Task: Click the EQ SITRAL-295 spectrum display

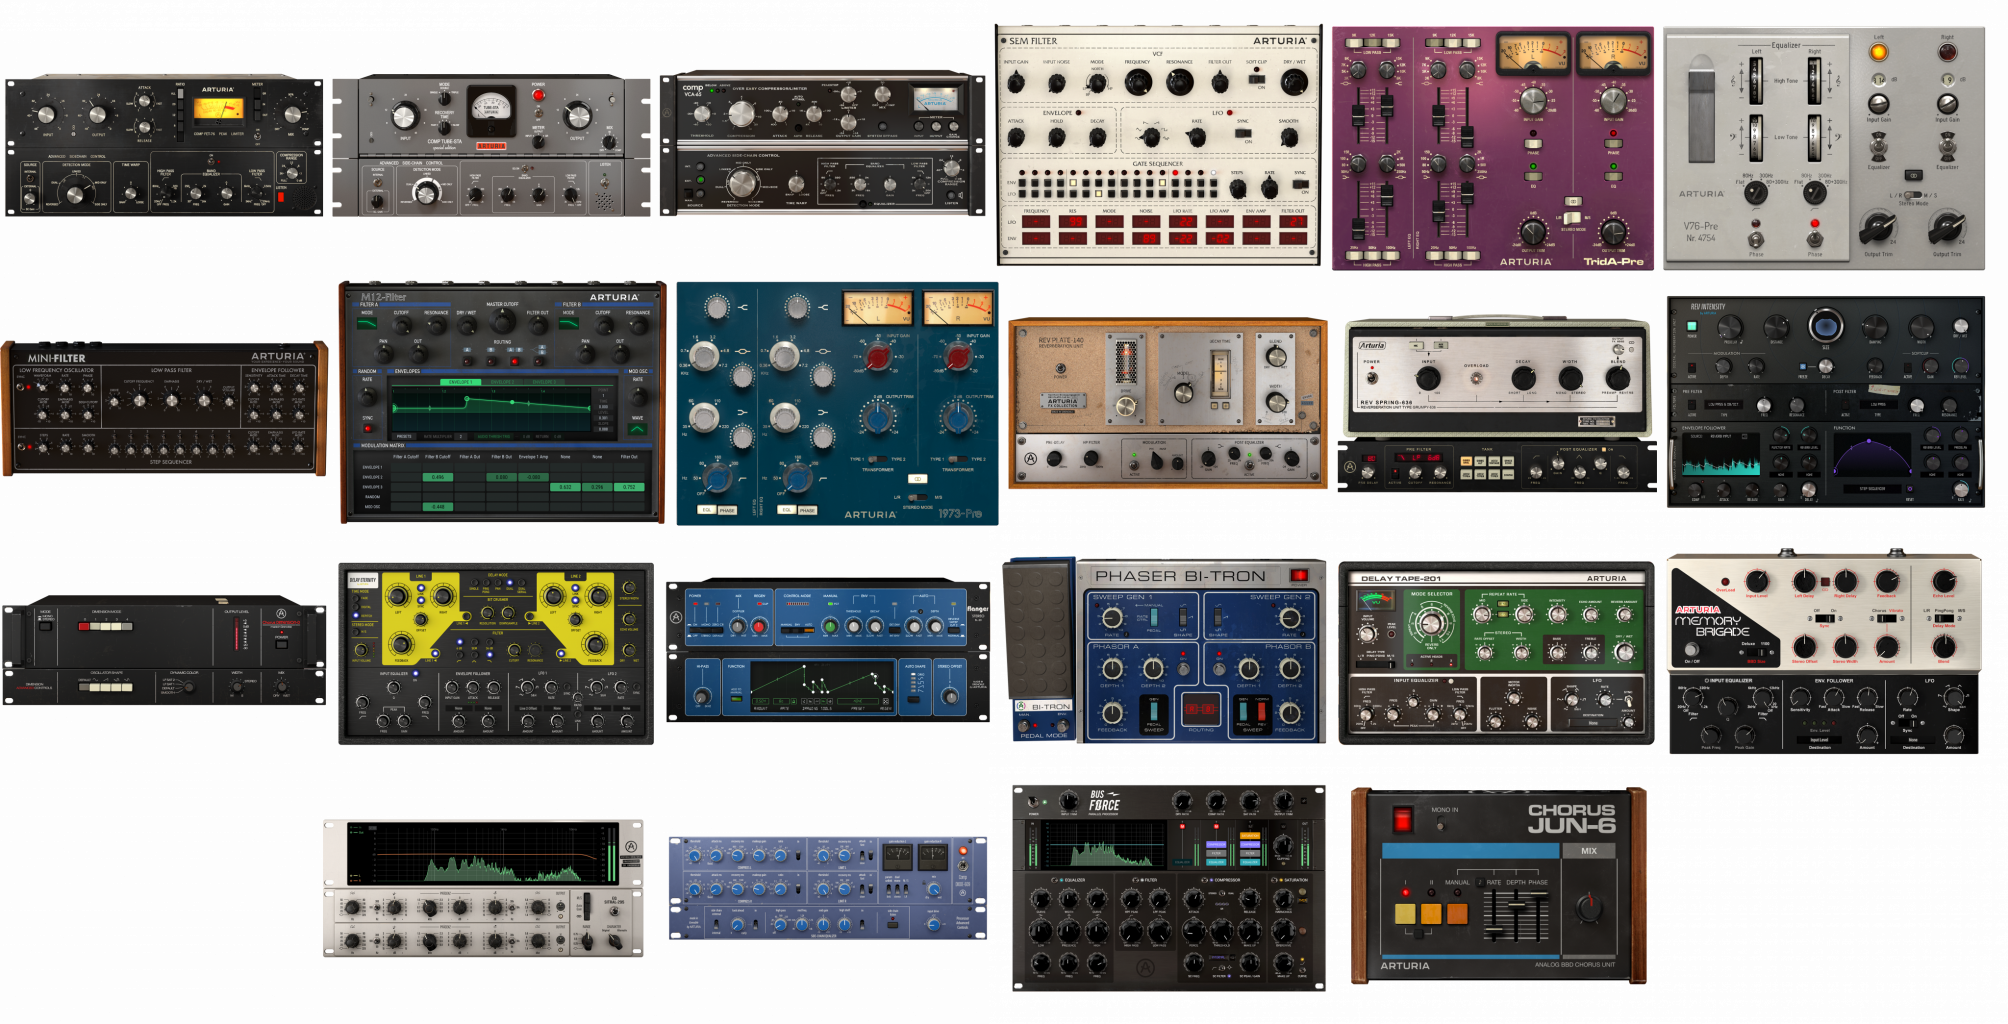Action: click(483, 853)
